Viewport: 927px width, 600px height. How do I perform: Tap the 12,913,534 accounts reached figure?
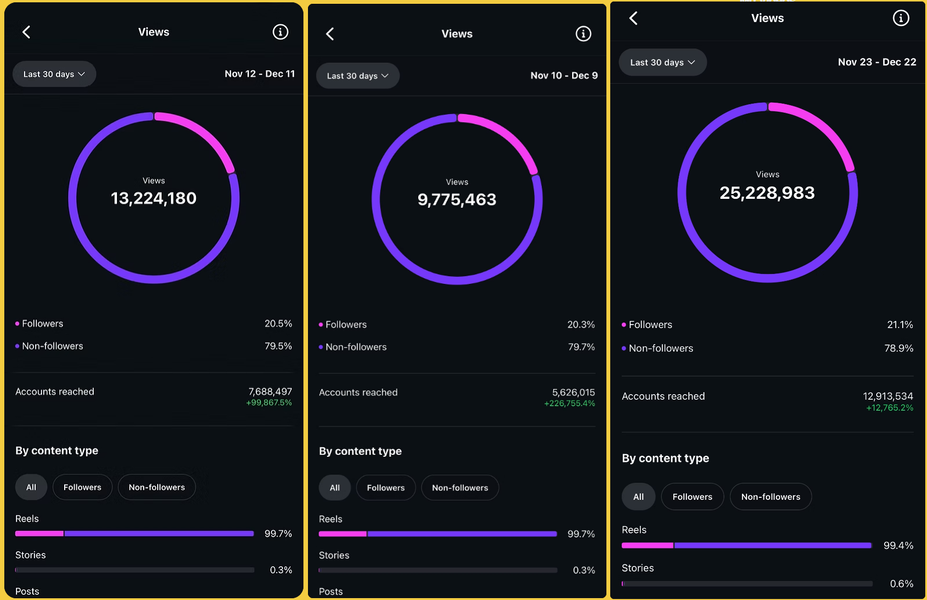click(x=885, y=397)
